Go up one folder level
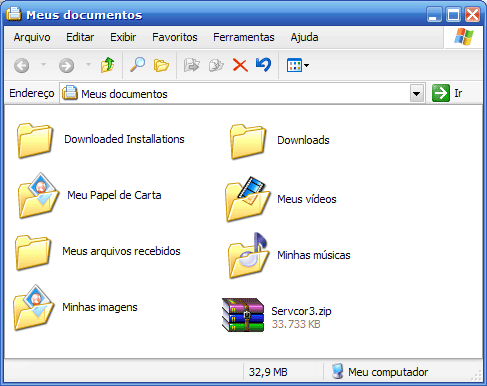 [107, 65]
